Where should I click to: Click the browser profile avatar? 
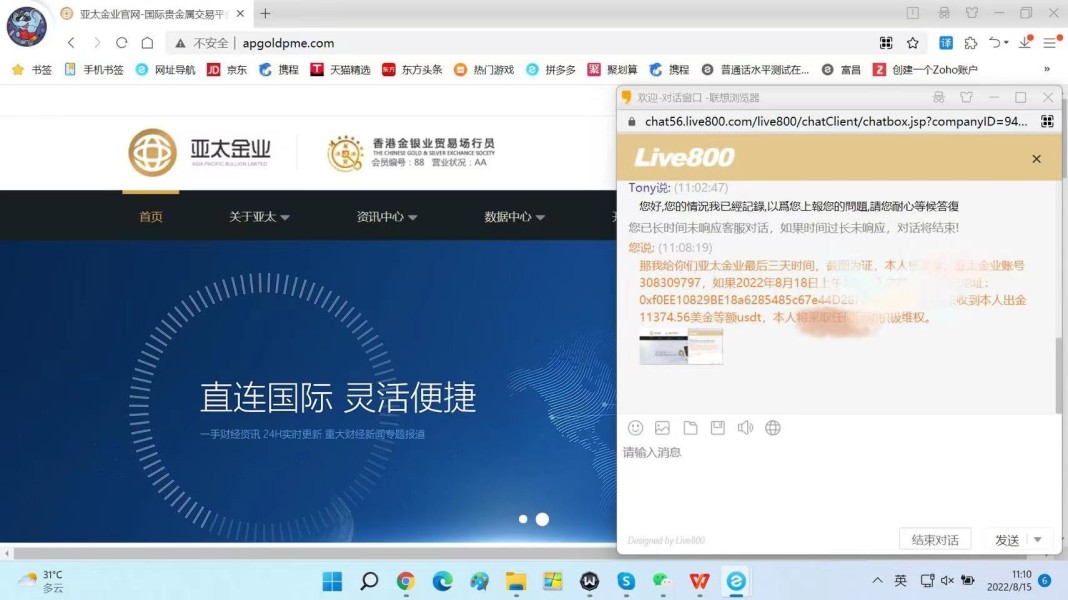27,26
